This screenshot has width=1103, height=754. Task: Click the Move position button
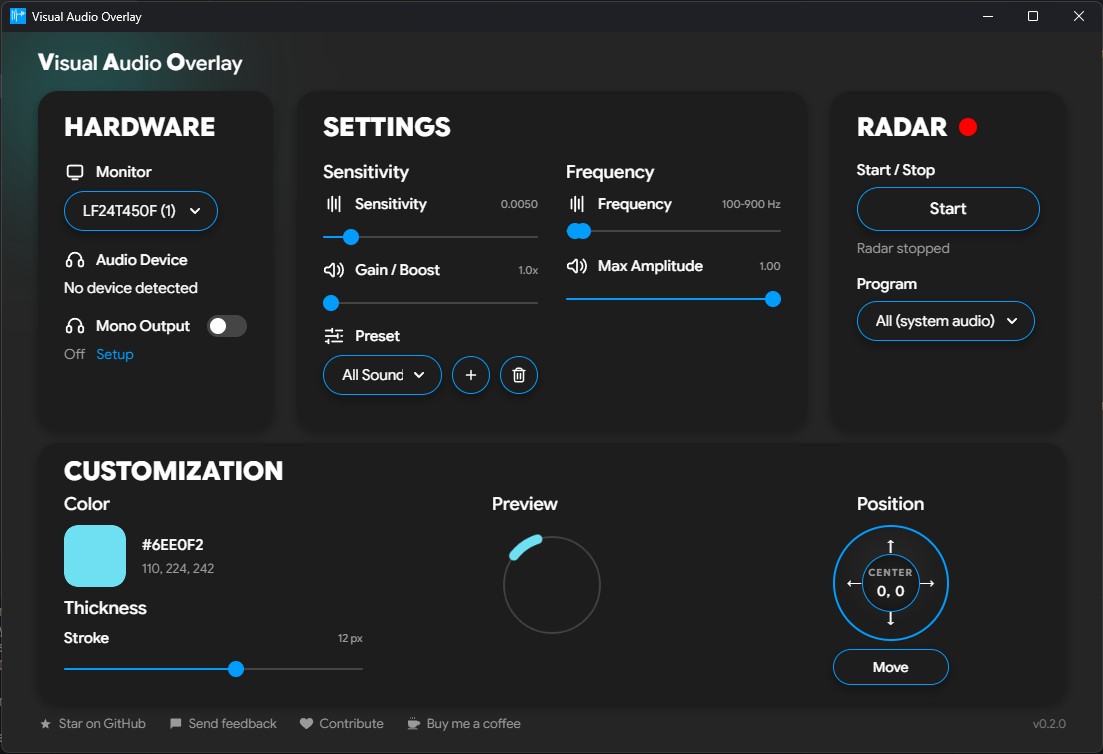point(891,667)
